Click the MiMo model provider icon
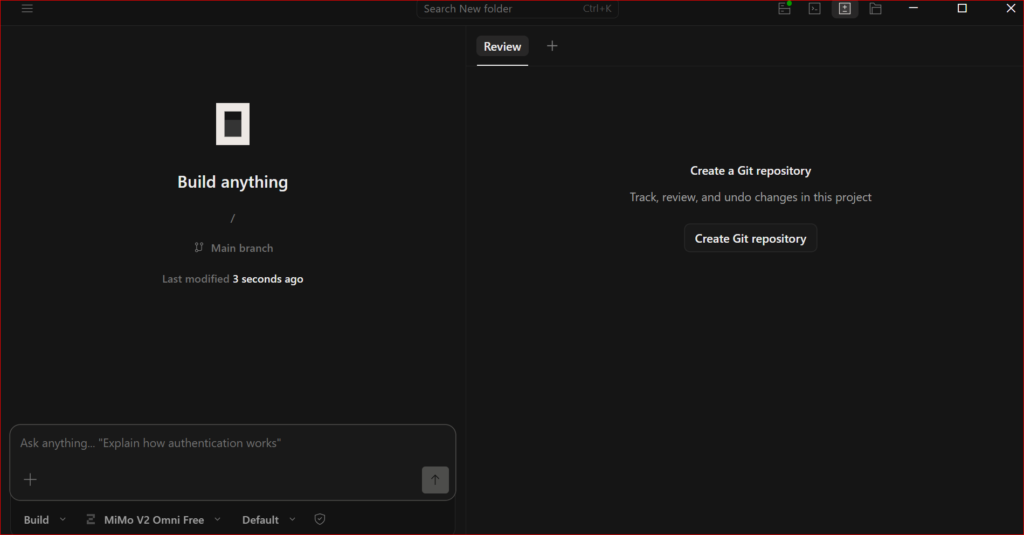Screen dimensions: 1024x535 (x=91, y=520)
